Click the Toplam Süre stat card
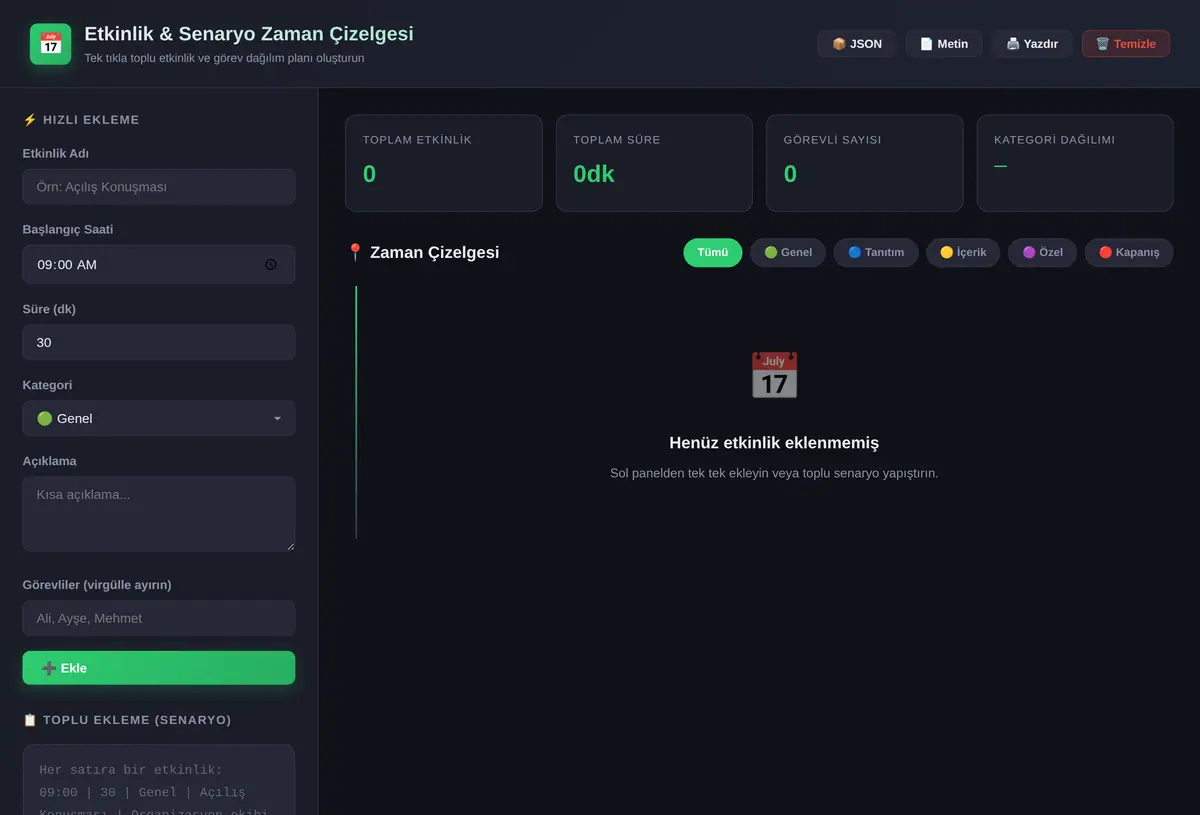This screenshot has width=1200, height=815. click(654, 163)
